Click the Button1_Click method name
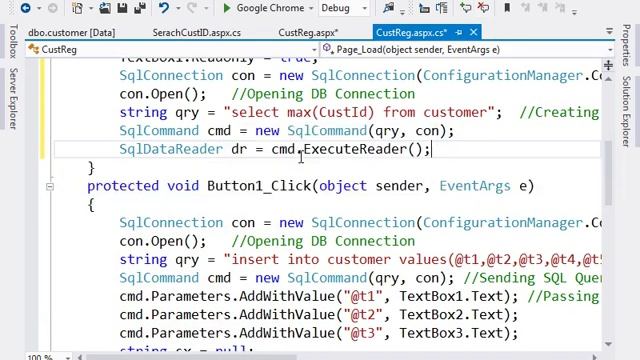640x360 pixels. [x=259, y=186]
